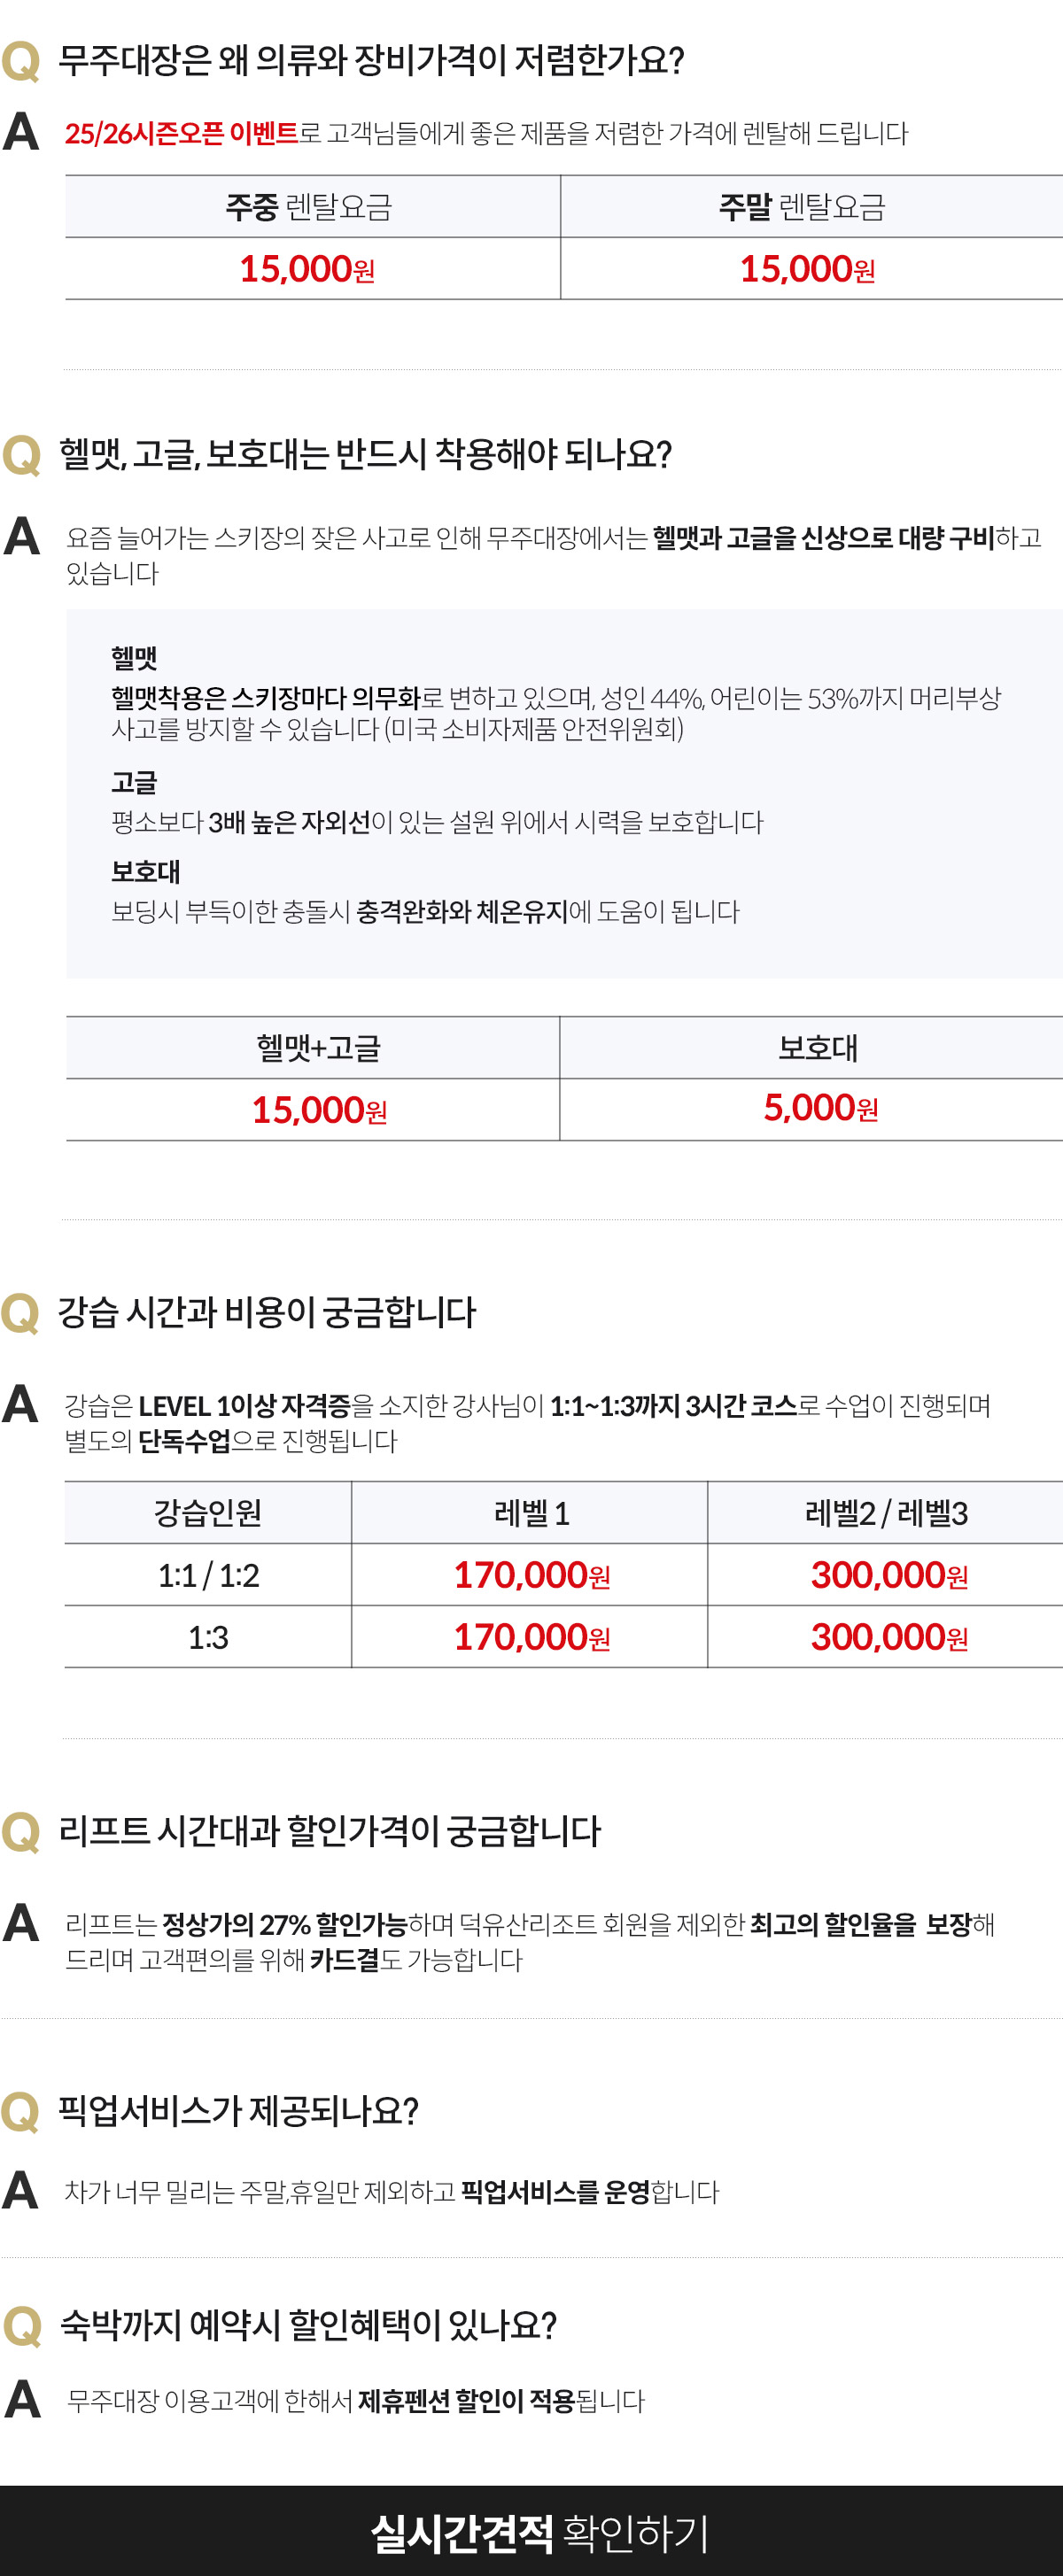The image size is (1063, 2576).
Task: Expand the 픽업서비스가 제공되나요? question
Action: coord(238,2111)
